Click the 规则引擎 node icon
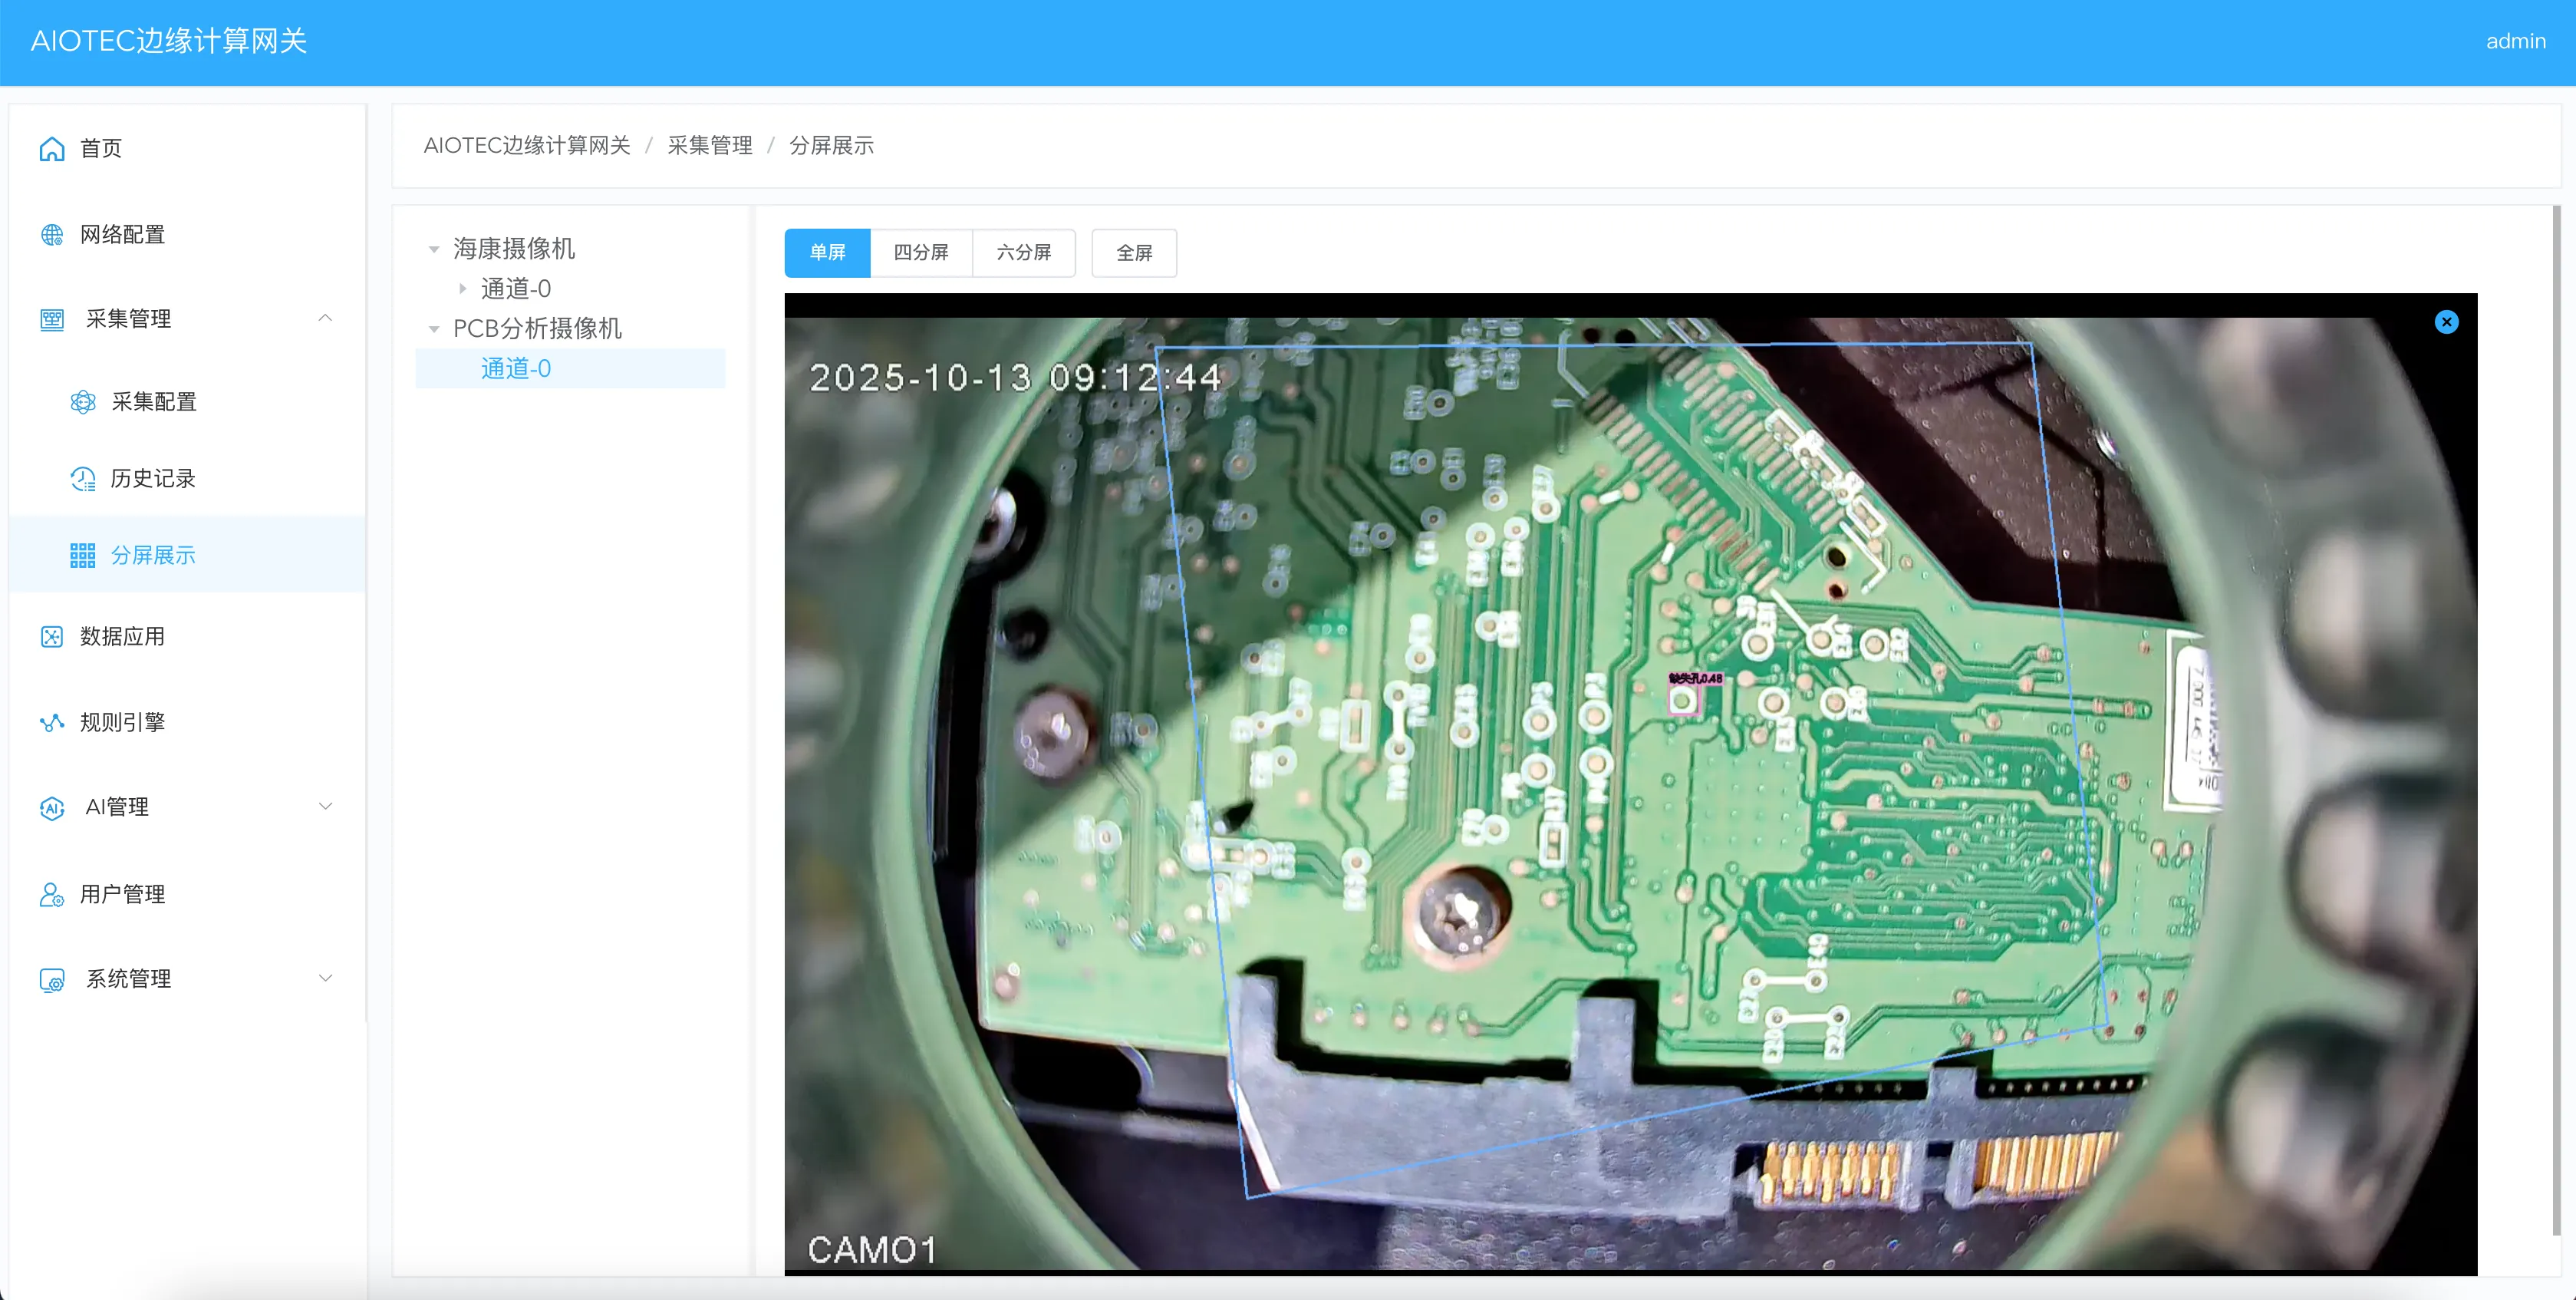 pos(52,723)
